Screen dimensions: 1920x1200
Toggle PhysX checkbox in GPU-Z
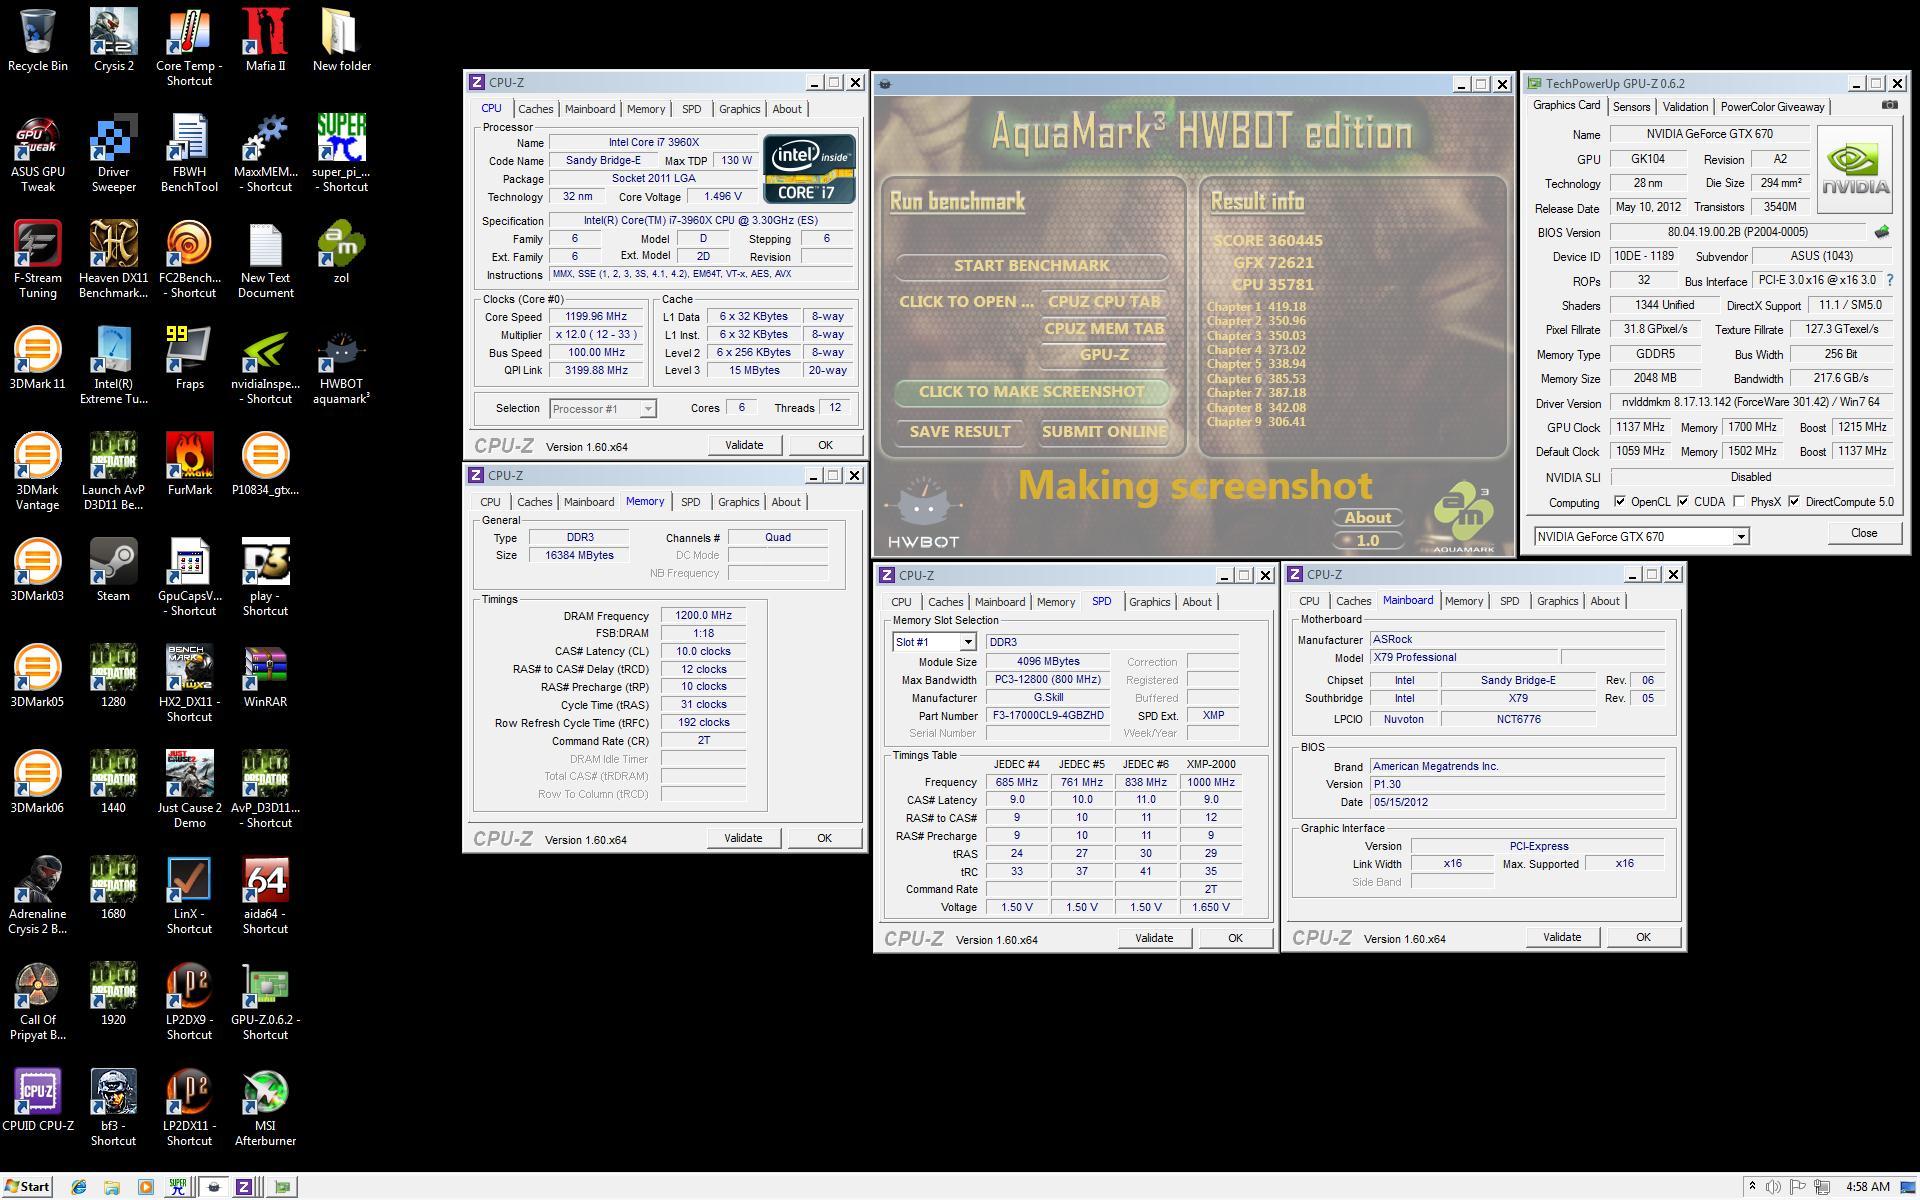click(x=1739, y=502)
